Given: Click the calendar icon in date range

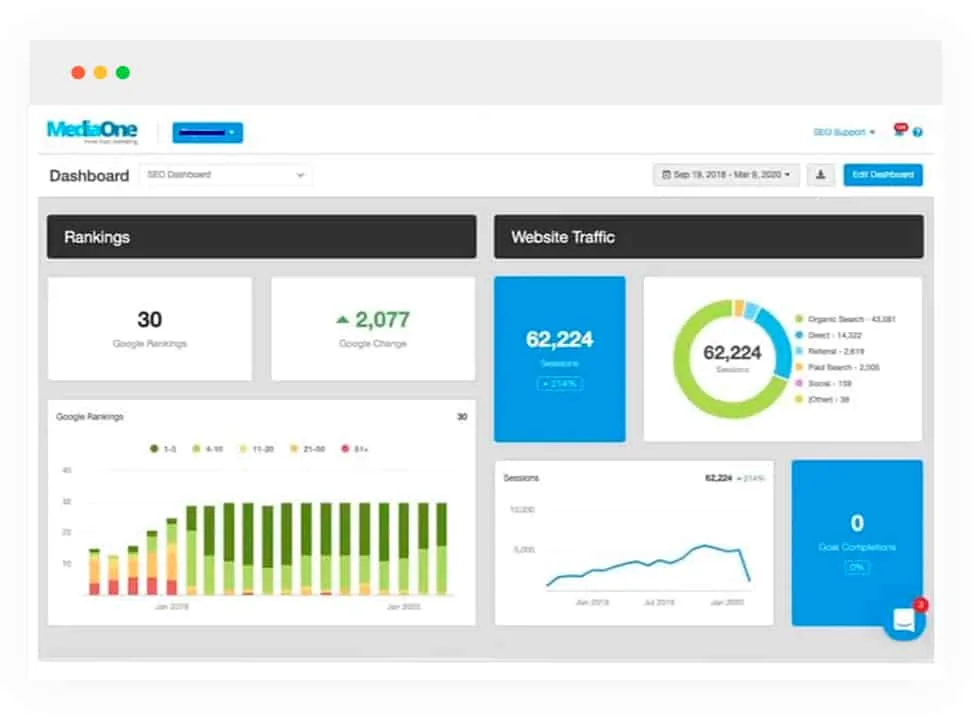Looking at the screenshot, I should [x=666, y=175].
